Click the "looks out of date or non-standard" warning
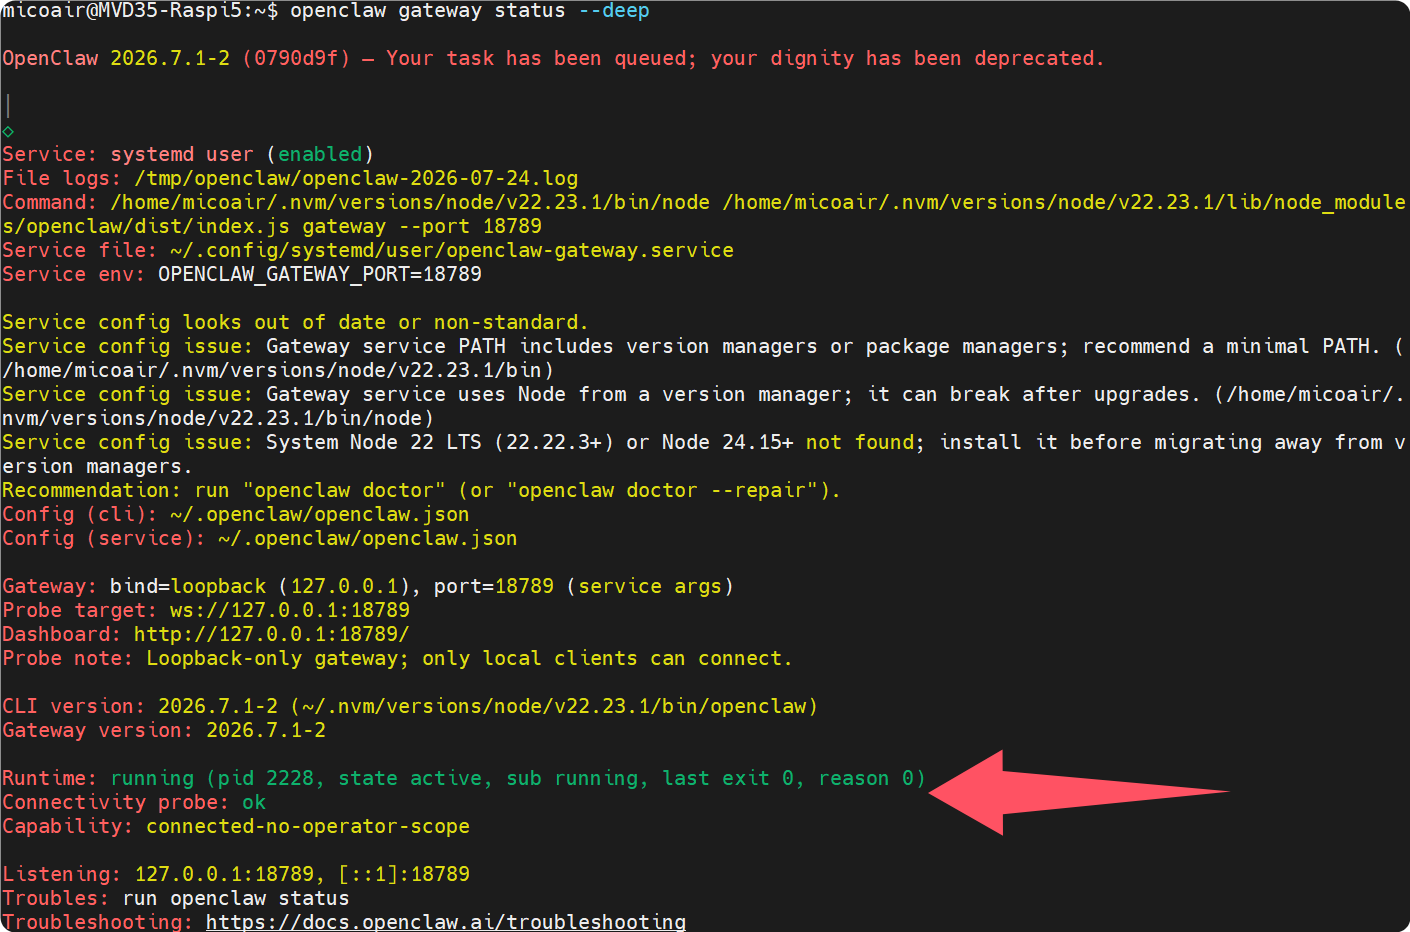1410x932 pixels. (x=386, y=323)
